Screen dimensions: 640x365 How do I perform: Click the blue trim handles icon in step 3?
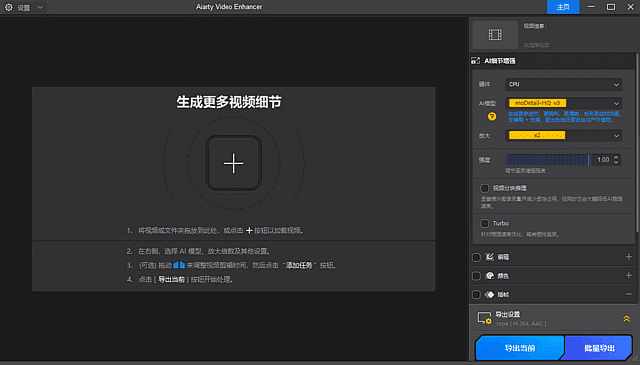tap(179, 265)
